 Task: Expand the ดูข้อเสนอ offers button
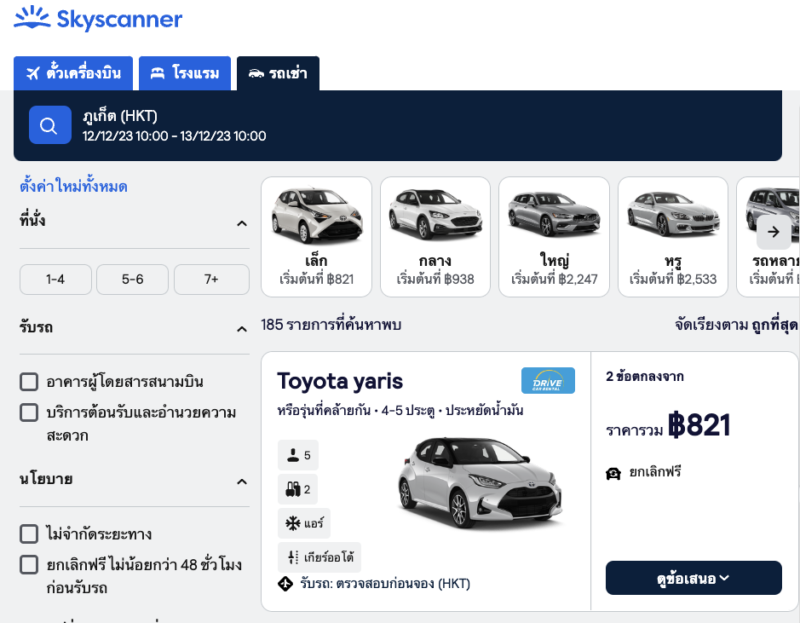click(694, 578)
